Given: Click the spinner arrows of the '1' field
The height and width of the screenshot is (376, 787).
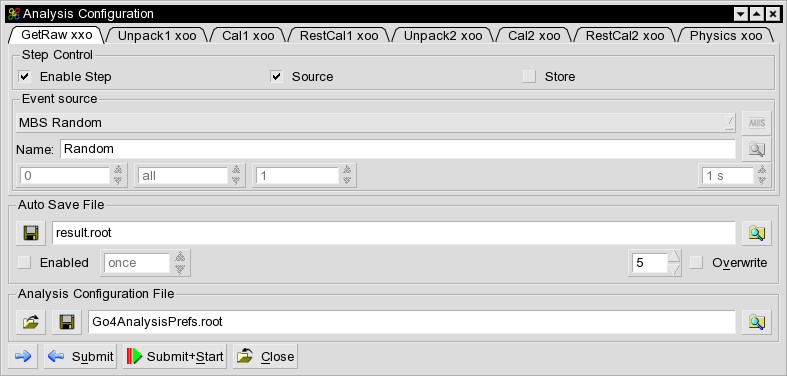Looking at the screenshot, I should coord(347,175).
